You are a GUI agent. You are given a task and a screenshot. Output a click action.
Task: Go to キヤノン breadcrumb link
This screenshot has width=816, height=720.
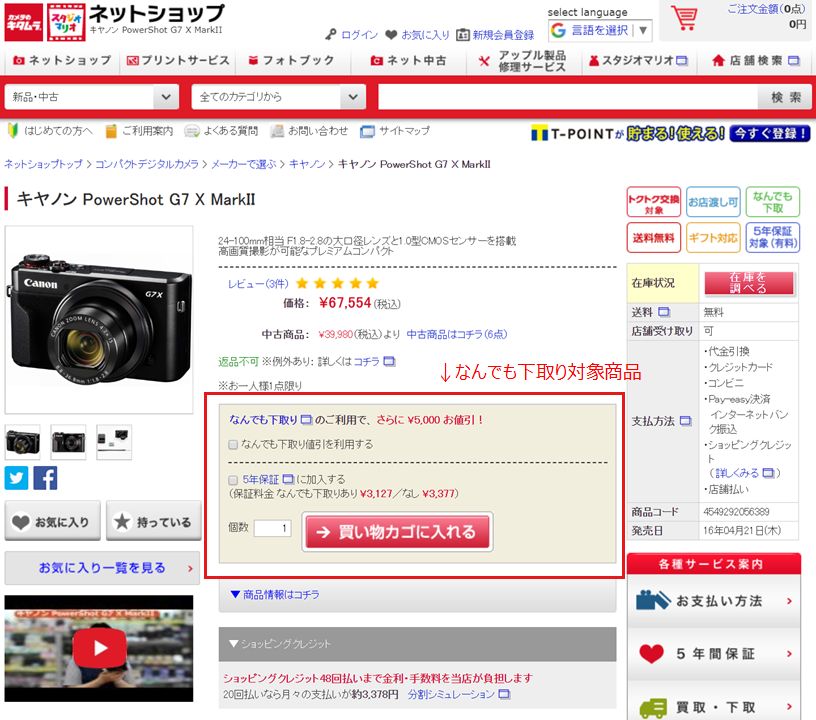point(307,164)
